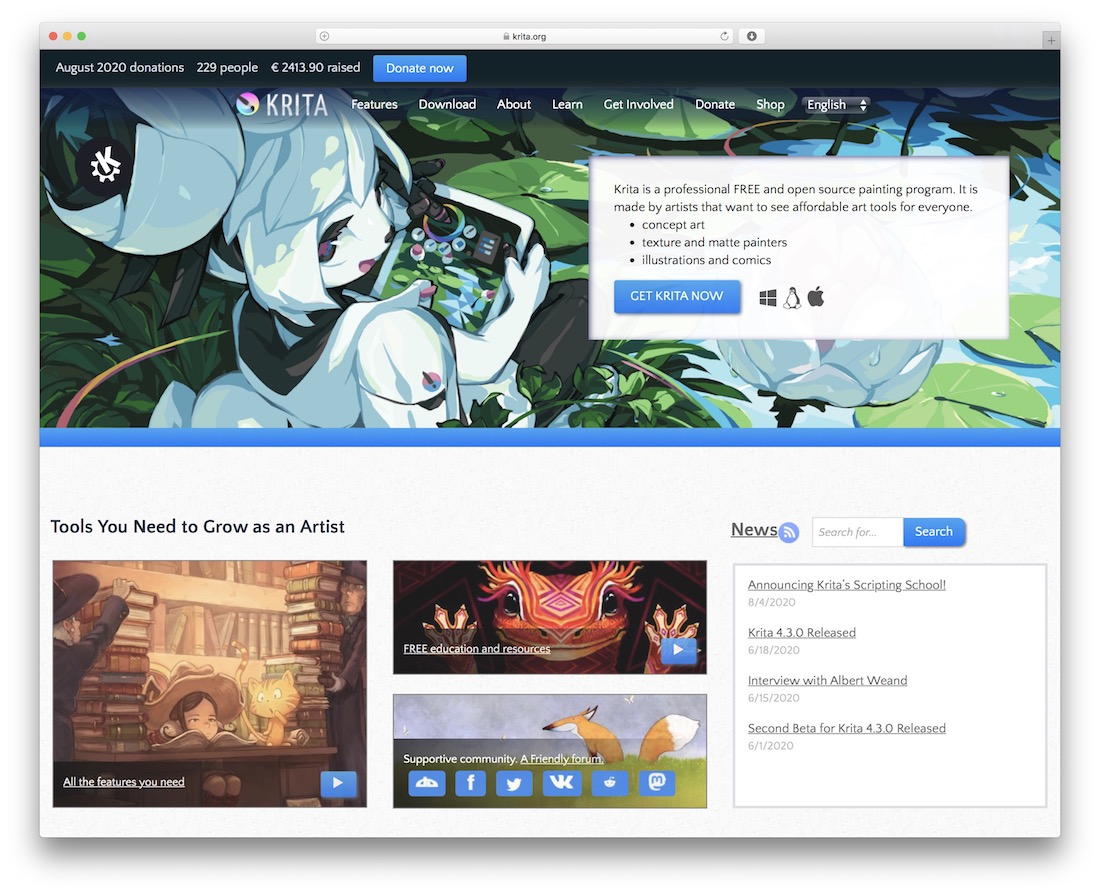Click the Apple macOS icon

tap(815, 297)
